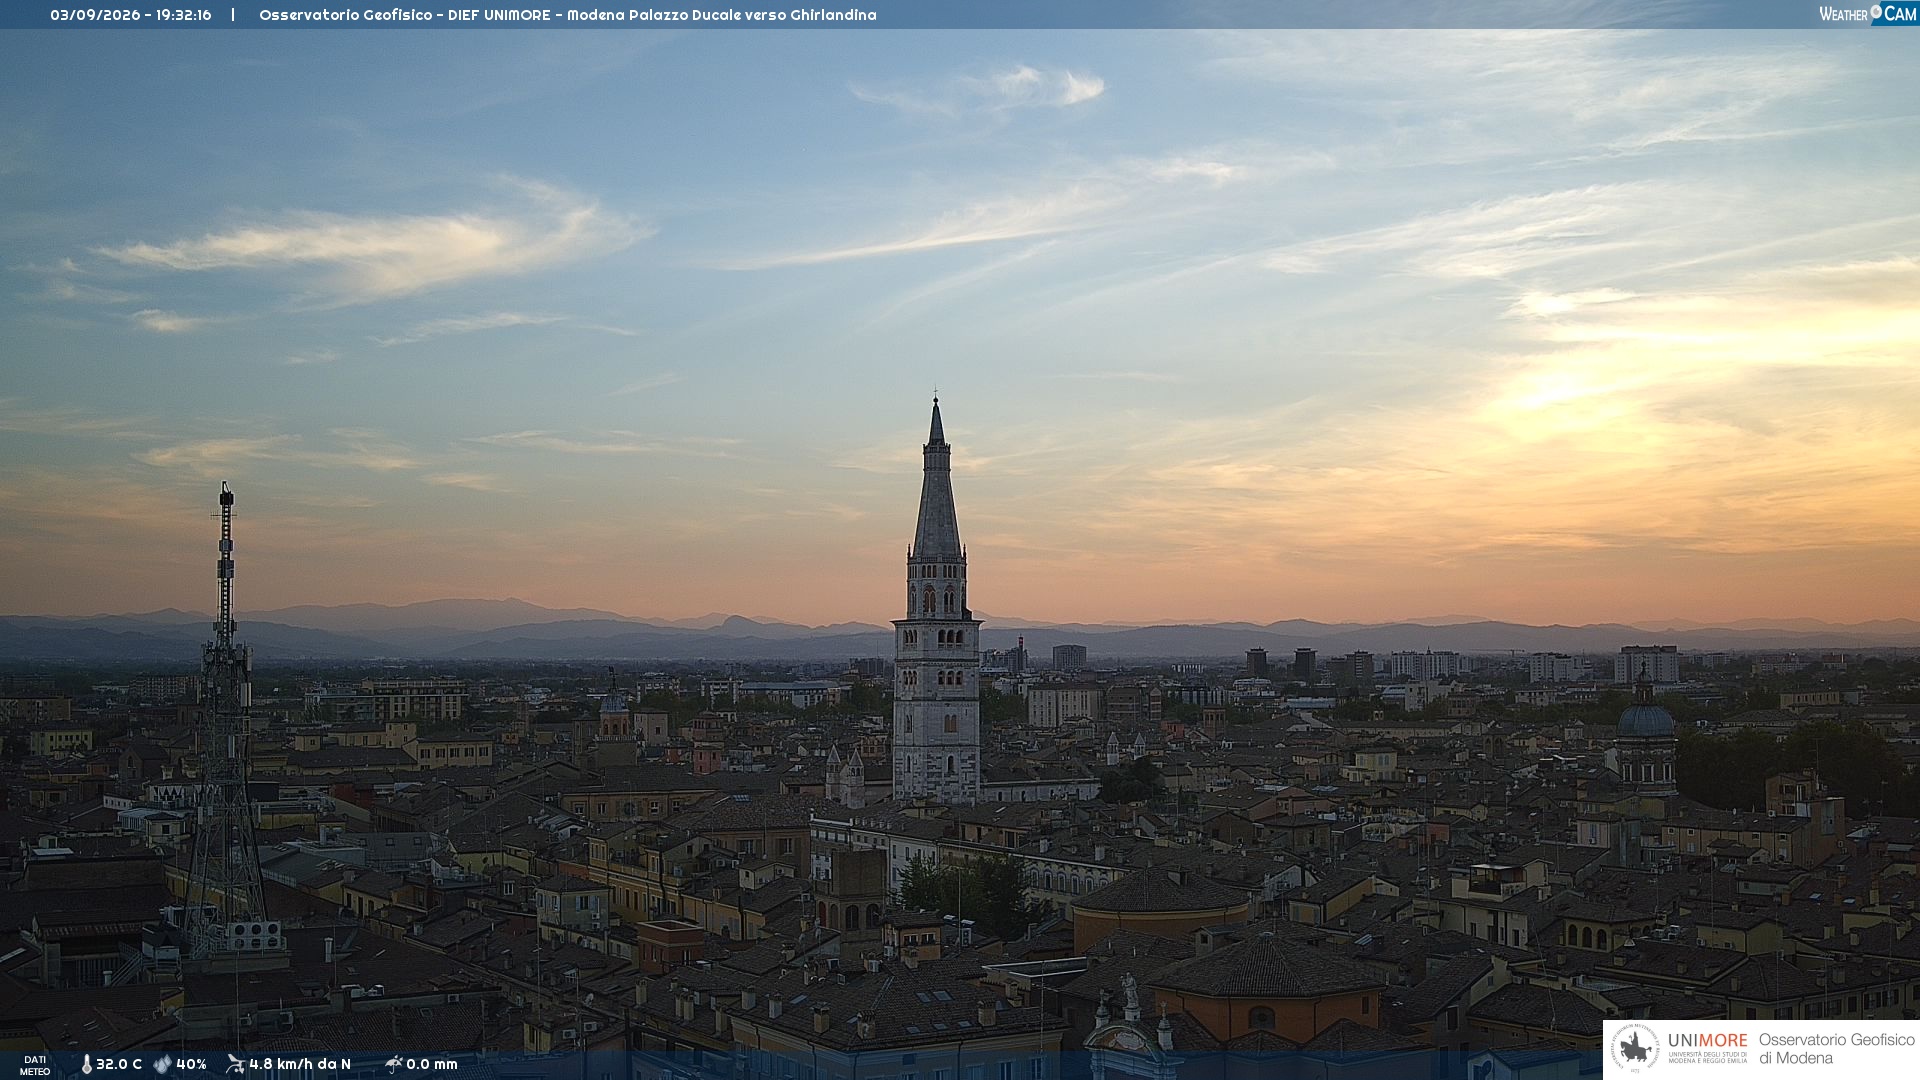Click the 32.0 C temperature reading
Screen dimensions: 1920x1080
coord(119,1064)
